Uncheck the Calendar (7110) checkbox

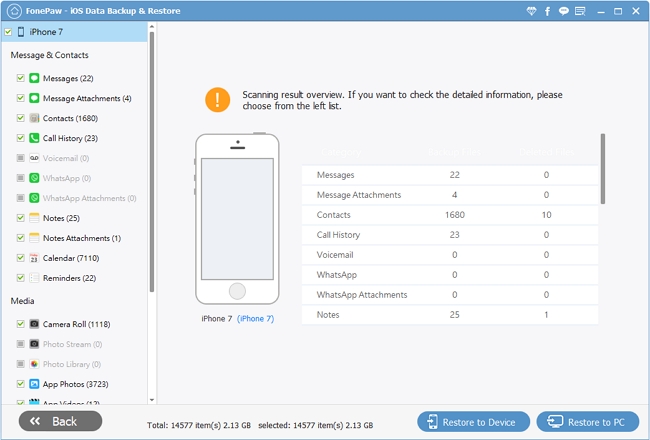(x=20, y=258)
